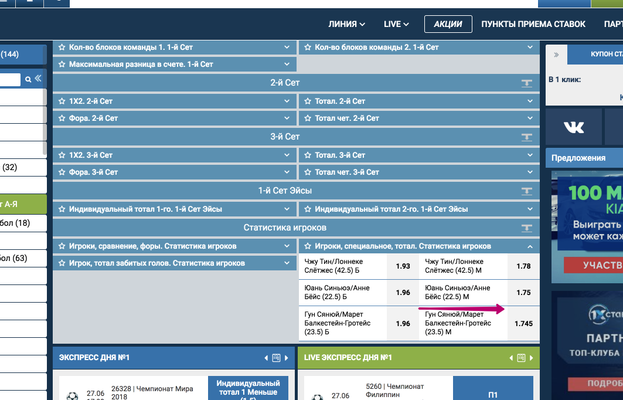Expand 'Тотал чет. 3-й Сет' market
The height and width of the screenshot is (400, 623).
528,172
